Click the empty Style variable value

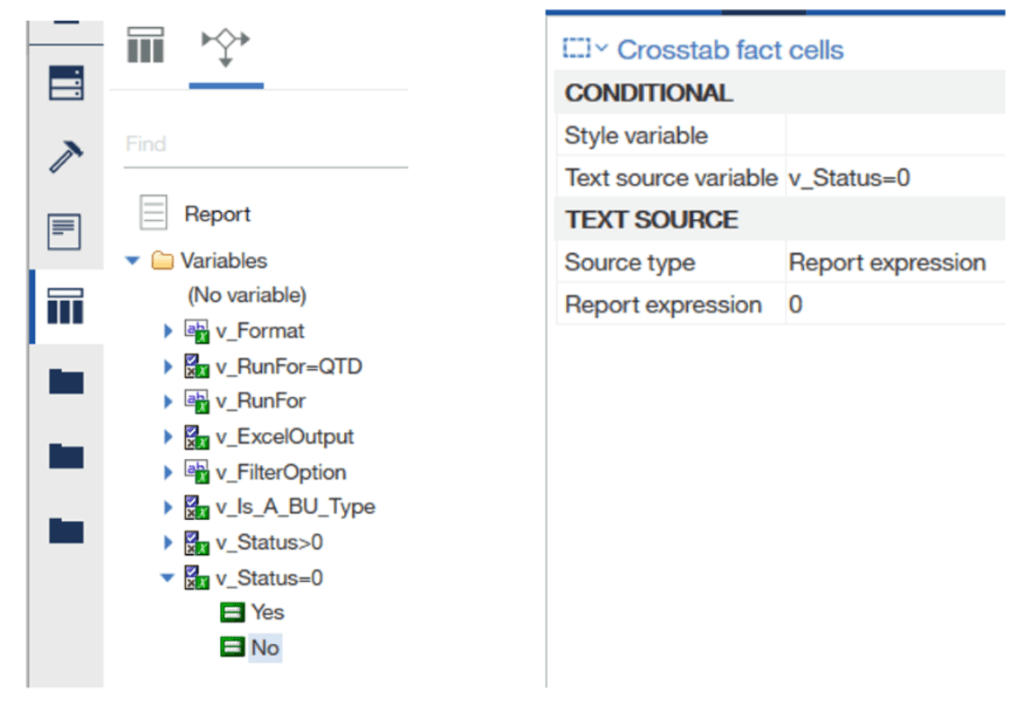point(895,135)
